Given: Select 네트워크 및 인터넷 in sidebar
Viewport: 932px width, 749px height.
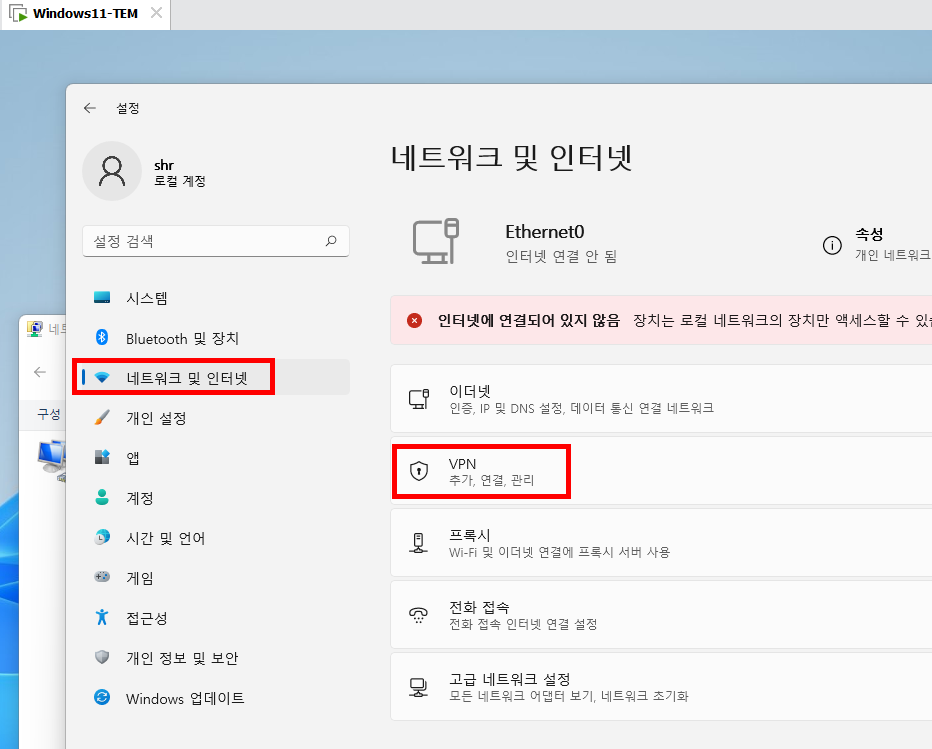Looking at the screenshot, I should pos(216,377).
